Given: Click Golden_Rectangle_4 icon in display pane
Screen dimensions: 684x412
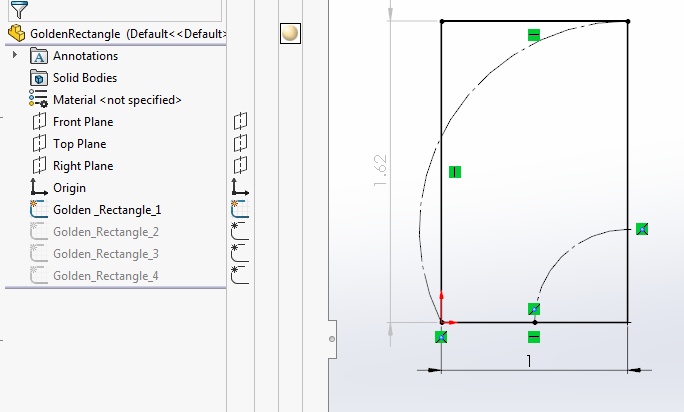Looking at the screenshot, I should coord(240,275).
